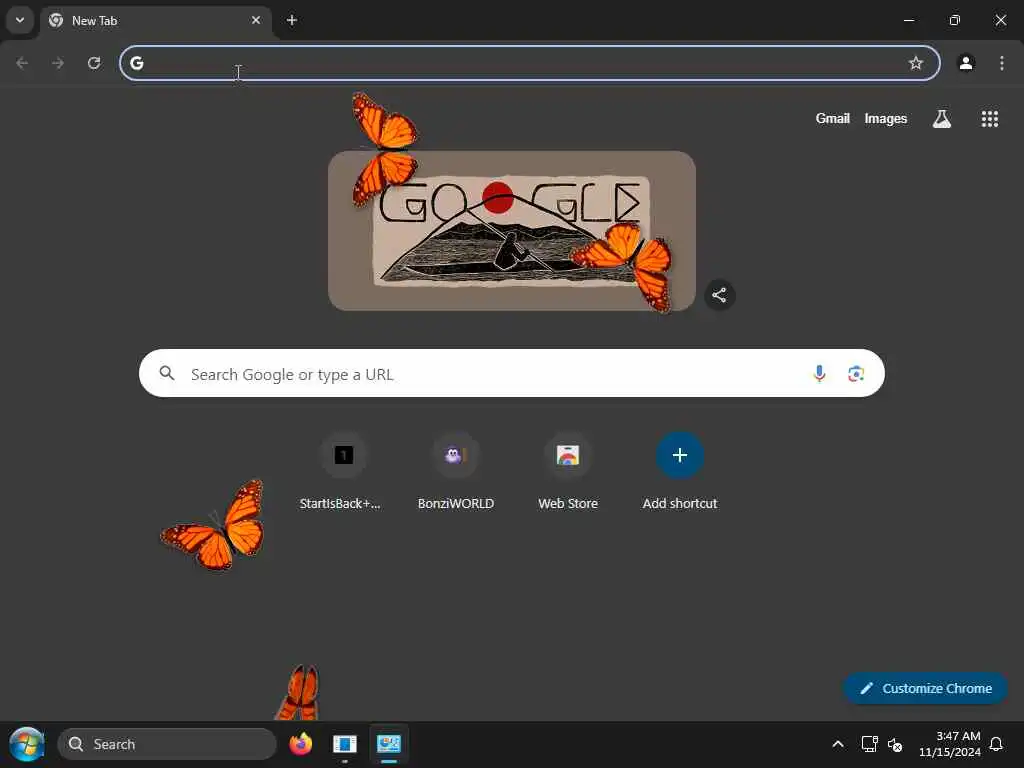Open the Gmail link
Image resolution: width=1024 pixels, height=768 pixels.
click(x=832, y=118)
